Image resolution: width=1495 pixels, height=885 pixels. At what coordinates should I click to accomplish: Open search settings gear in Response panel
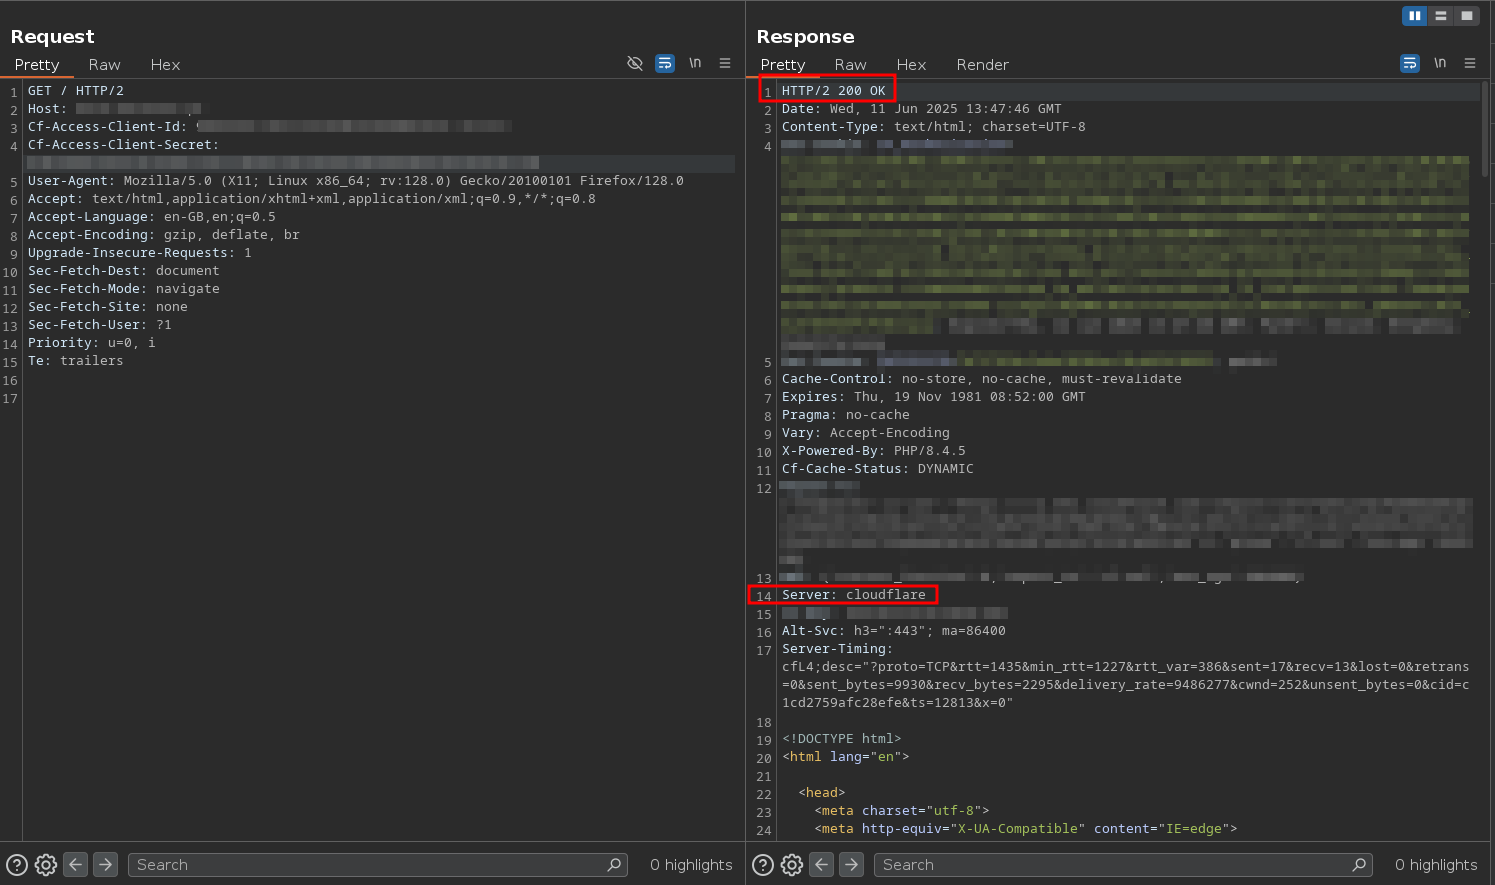click(792, 865)
